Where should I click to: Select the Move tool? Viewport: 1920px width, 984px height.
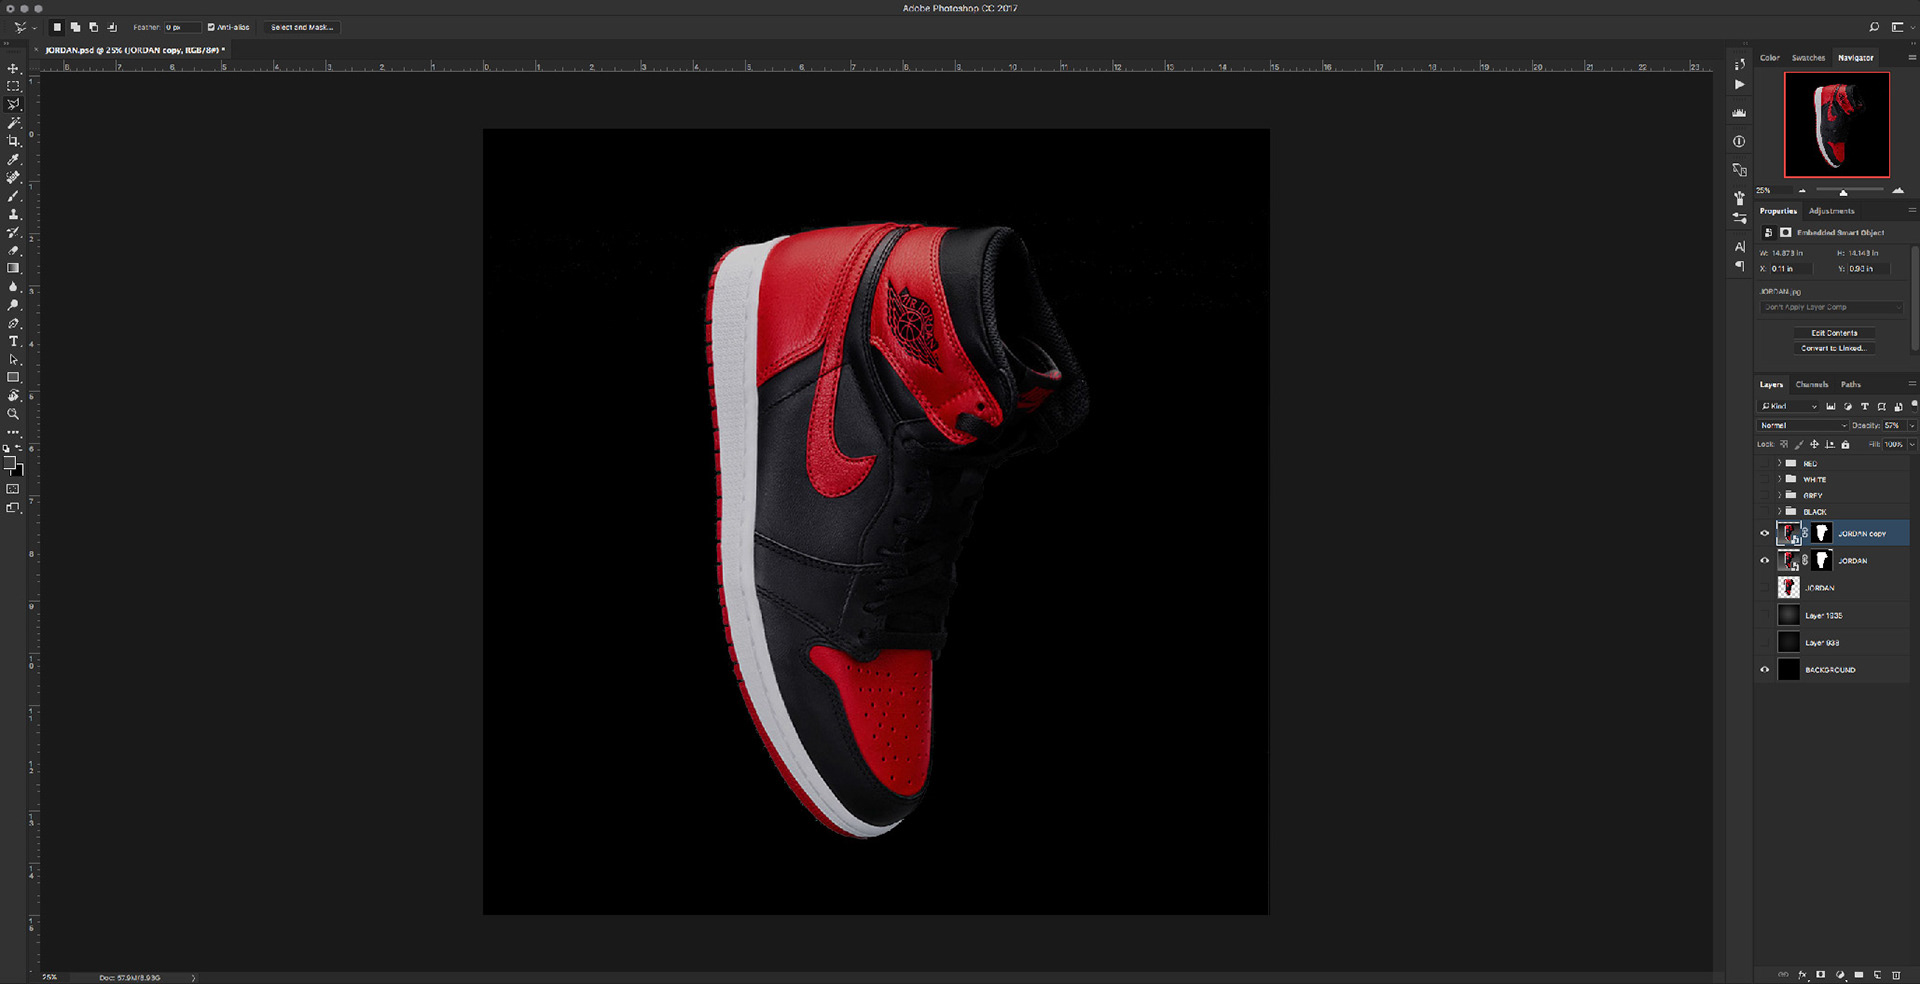13,68
